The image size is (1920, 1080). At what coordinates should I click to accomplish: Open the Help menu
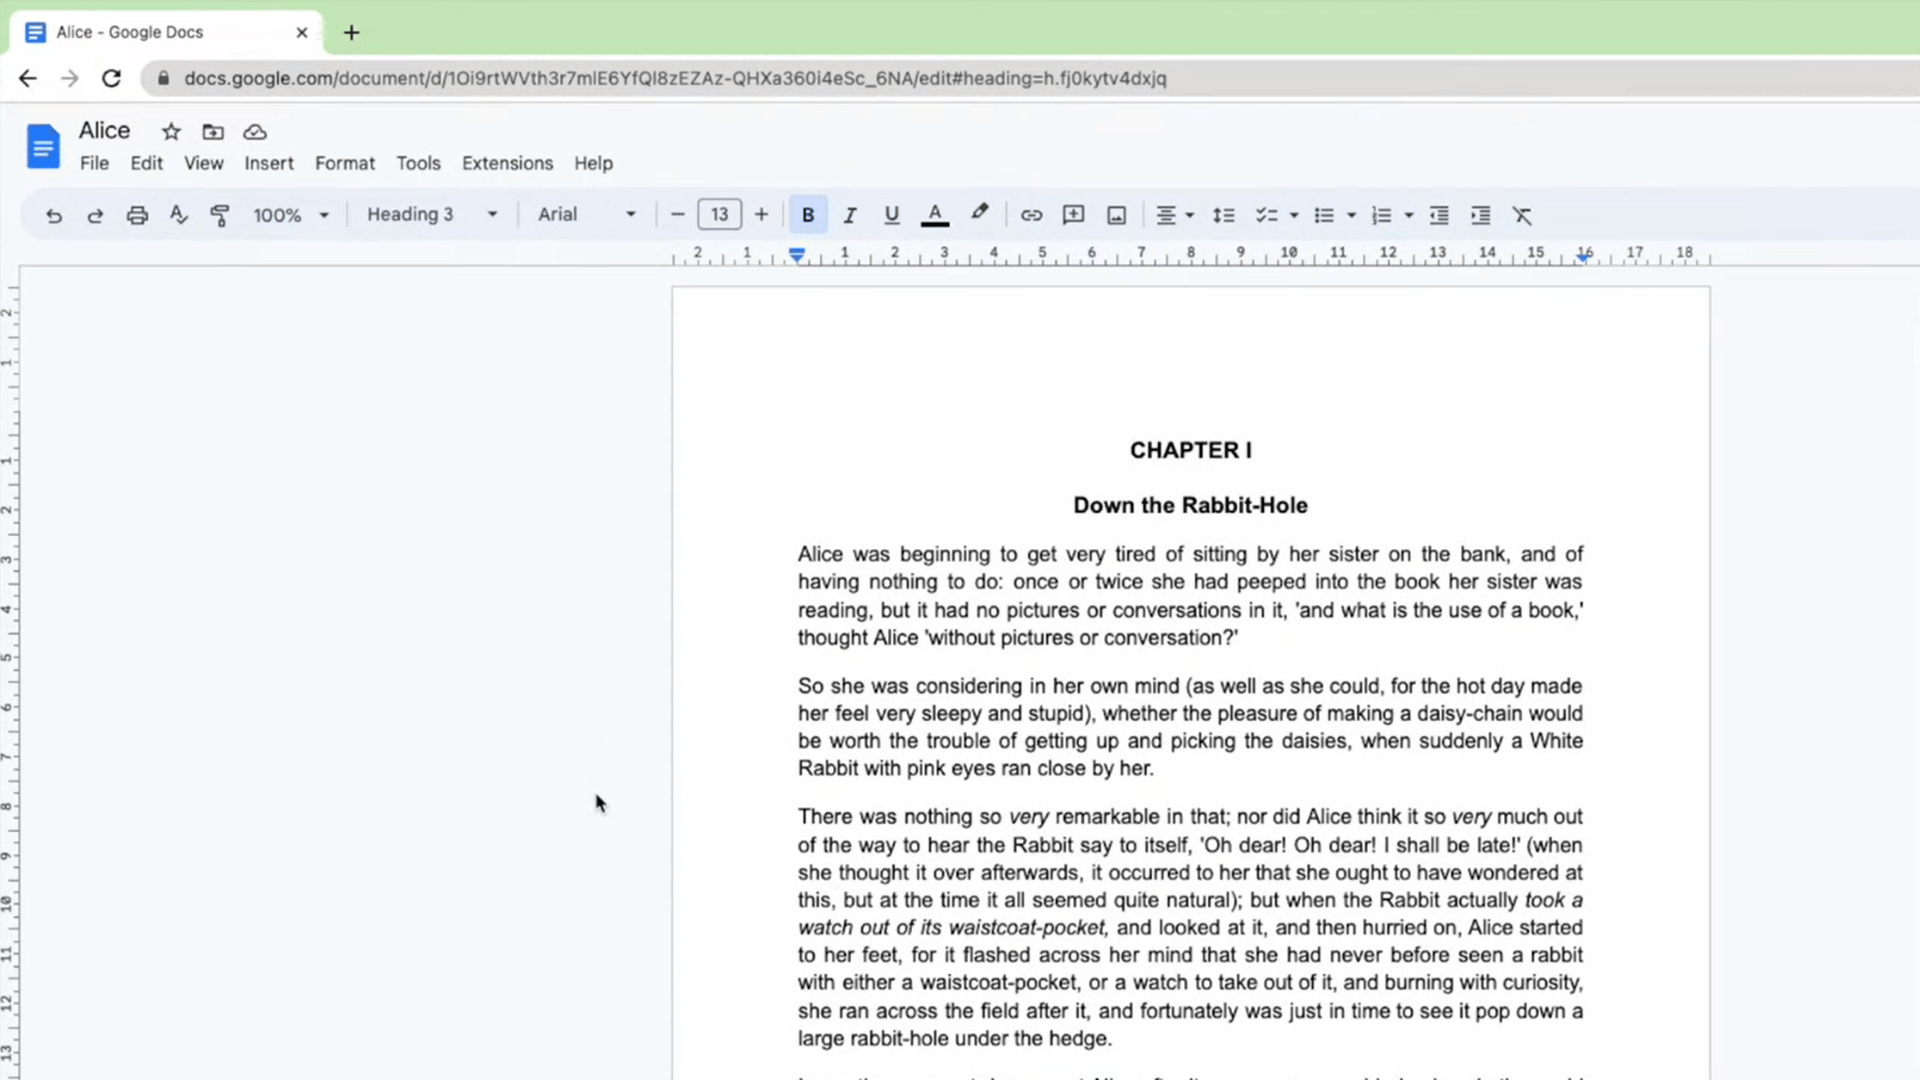(x=593, y=163)
